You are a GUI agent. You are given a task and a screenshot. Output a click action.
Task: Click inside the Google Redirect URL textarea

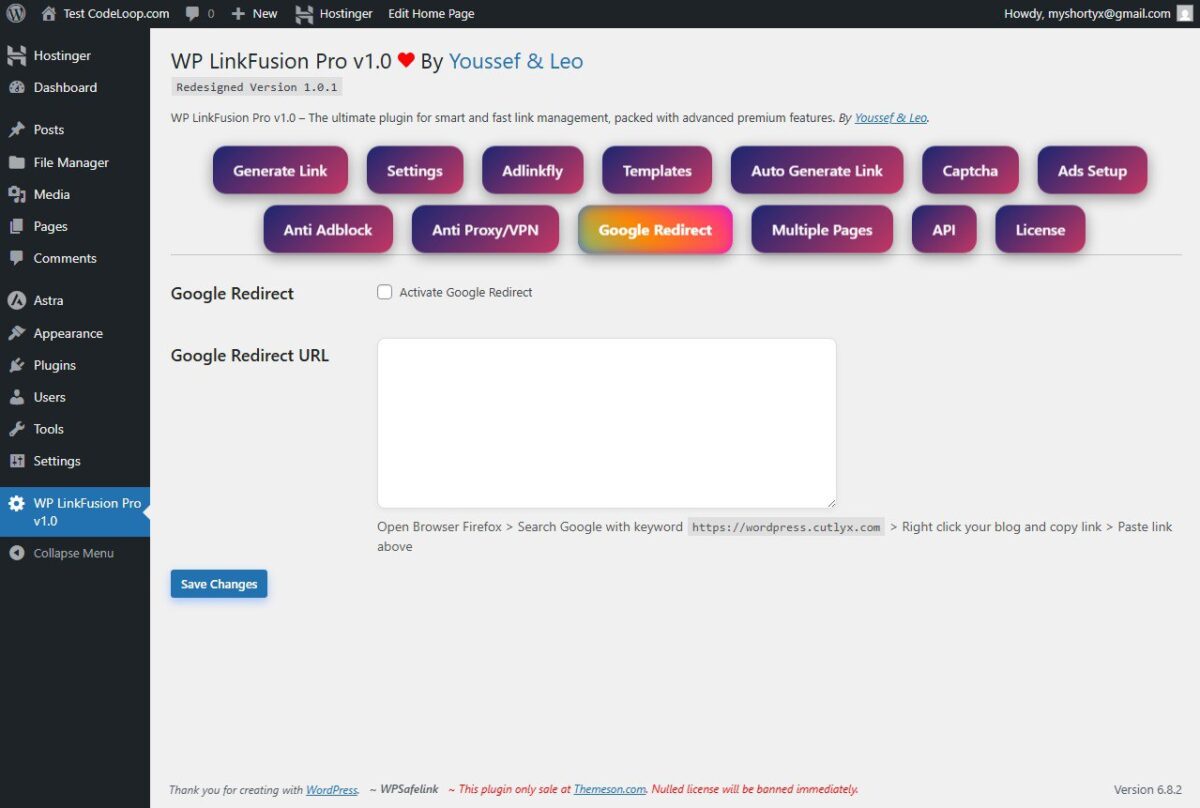606,423
